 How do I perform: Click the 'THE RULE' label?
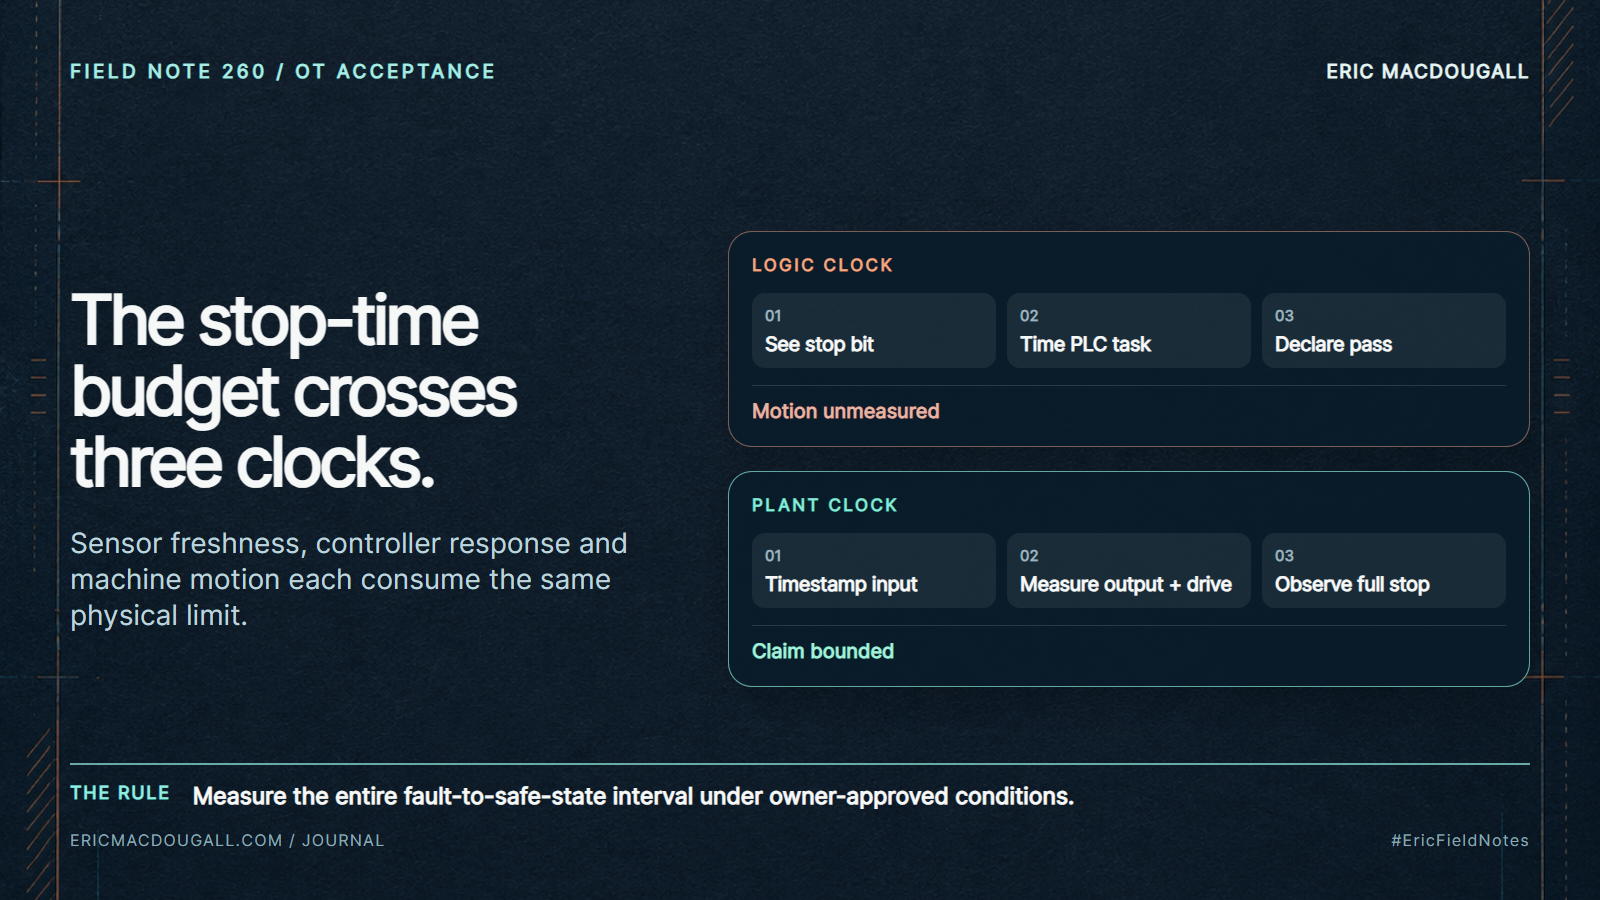119,793
